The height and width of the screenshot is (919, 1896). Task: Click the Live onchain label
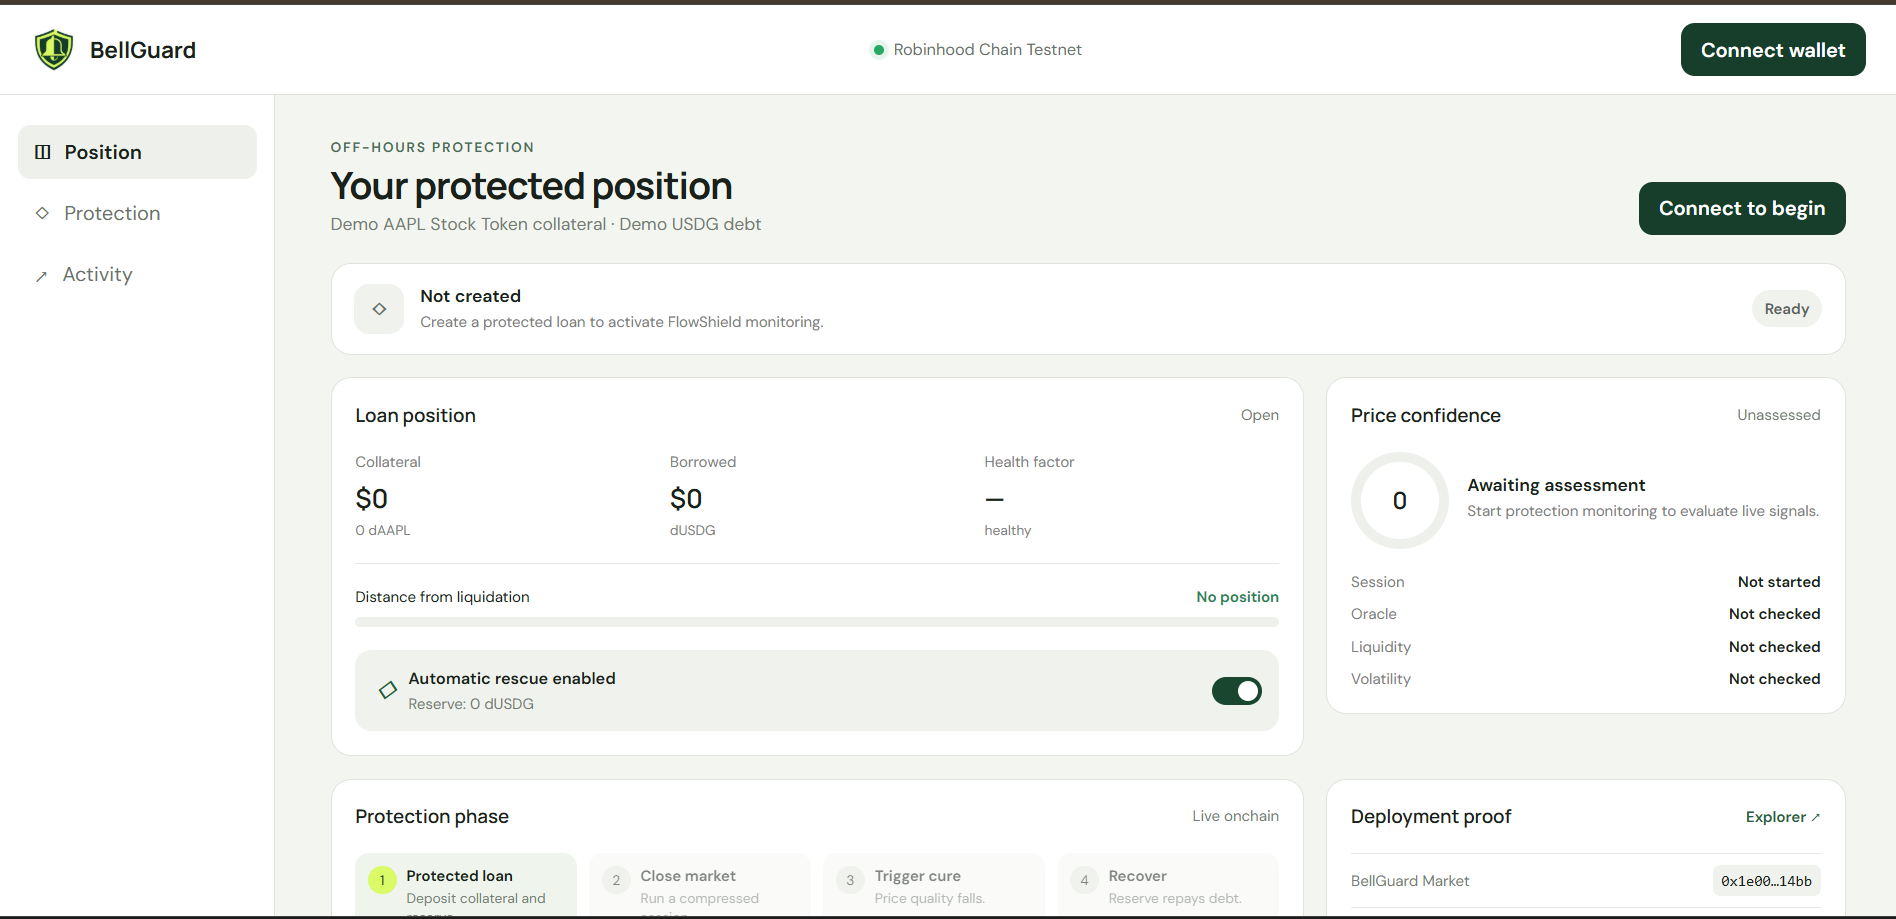tap(1235, 816)
